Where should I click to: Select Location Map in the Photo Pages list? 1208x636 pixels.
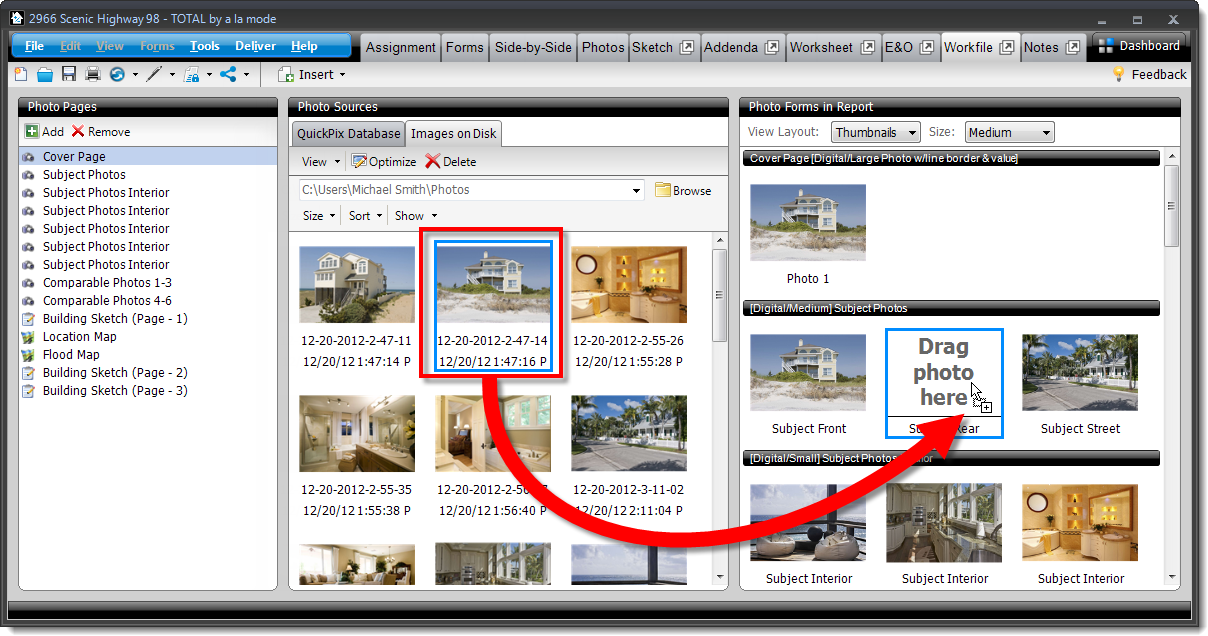(x=79, y=337)
